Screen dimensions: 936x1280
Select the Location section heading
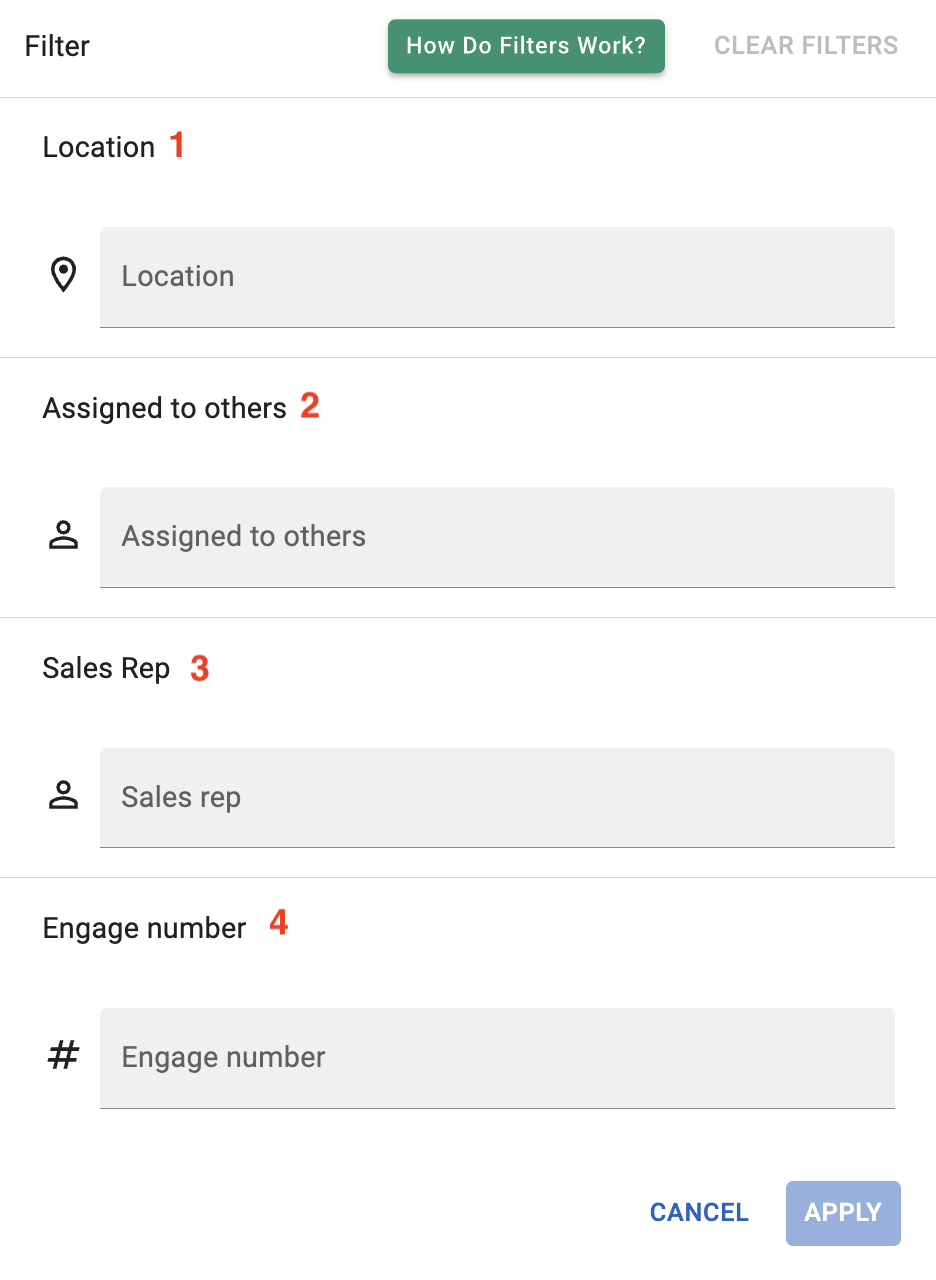[x=100, y=147]
